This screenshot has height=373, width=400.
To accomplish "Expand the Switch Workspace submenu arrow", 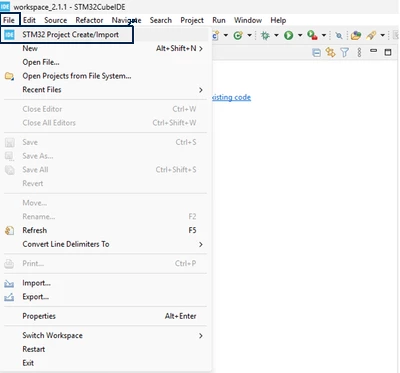I will (201, 336).
